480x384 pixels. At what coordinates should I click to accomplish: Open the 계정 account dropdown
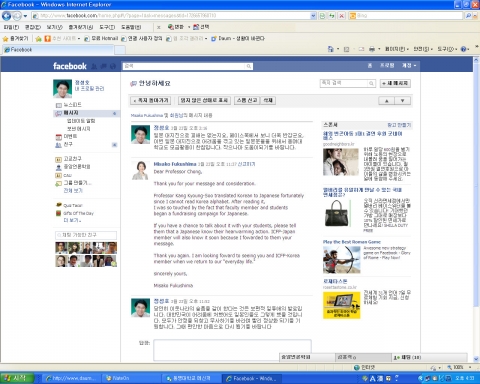[x=409, y=66]
